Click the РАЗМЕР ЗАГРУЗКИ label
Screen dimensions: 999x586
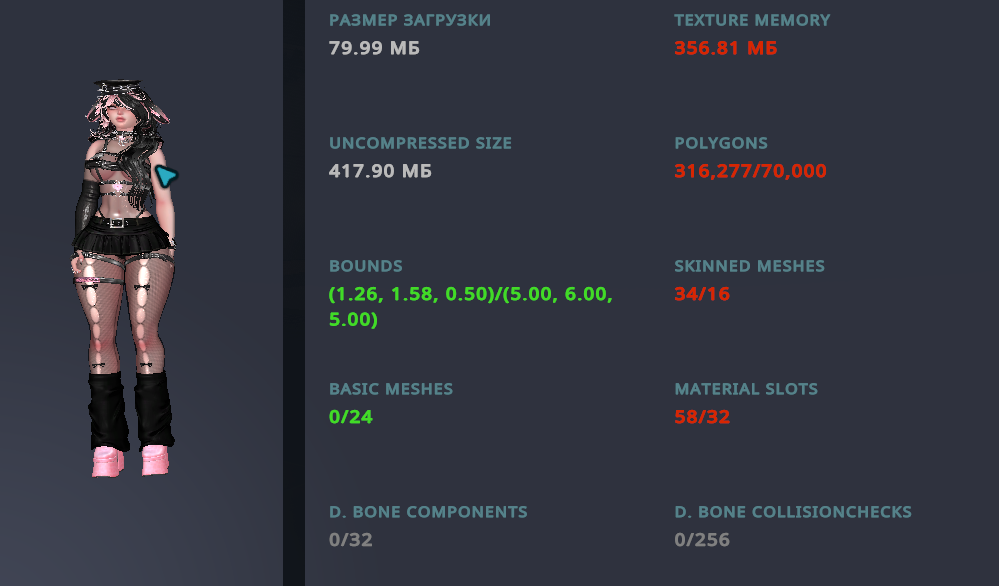410,20
